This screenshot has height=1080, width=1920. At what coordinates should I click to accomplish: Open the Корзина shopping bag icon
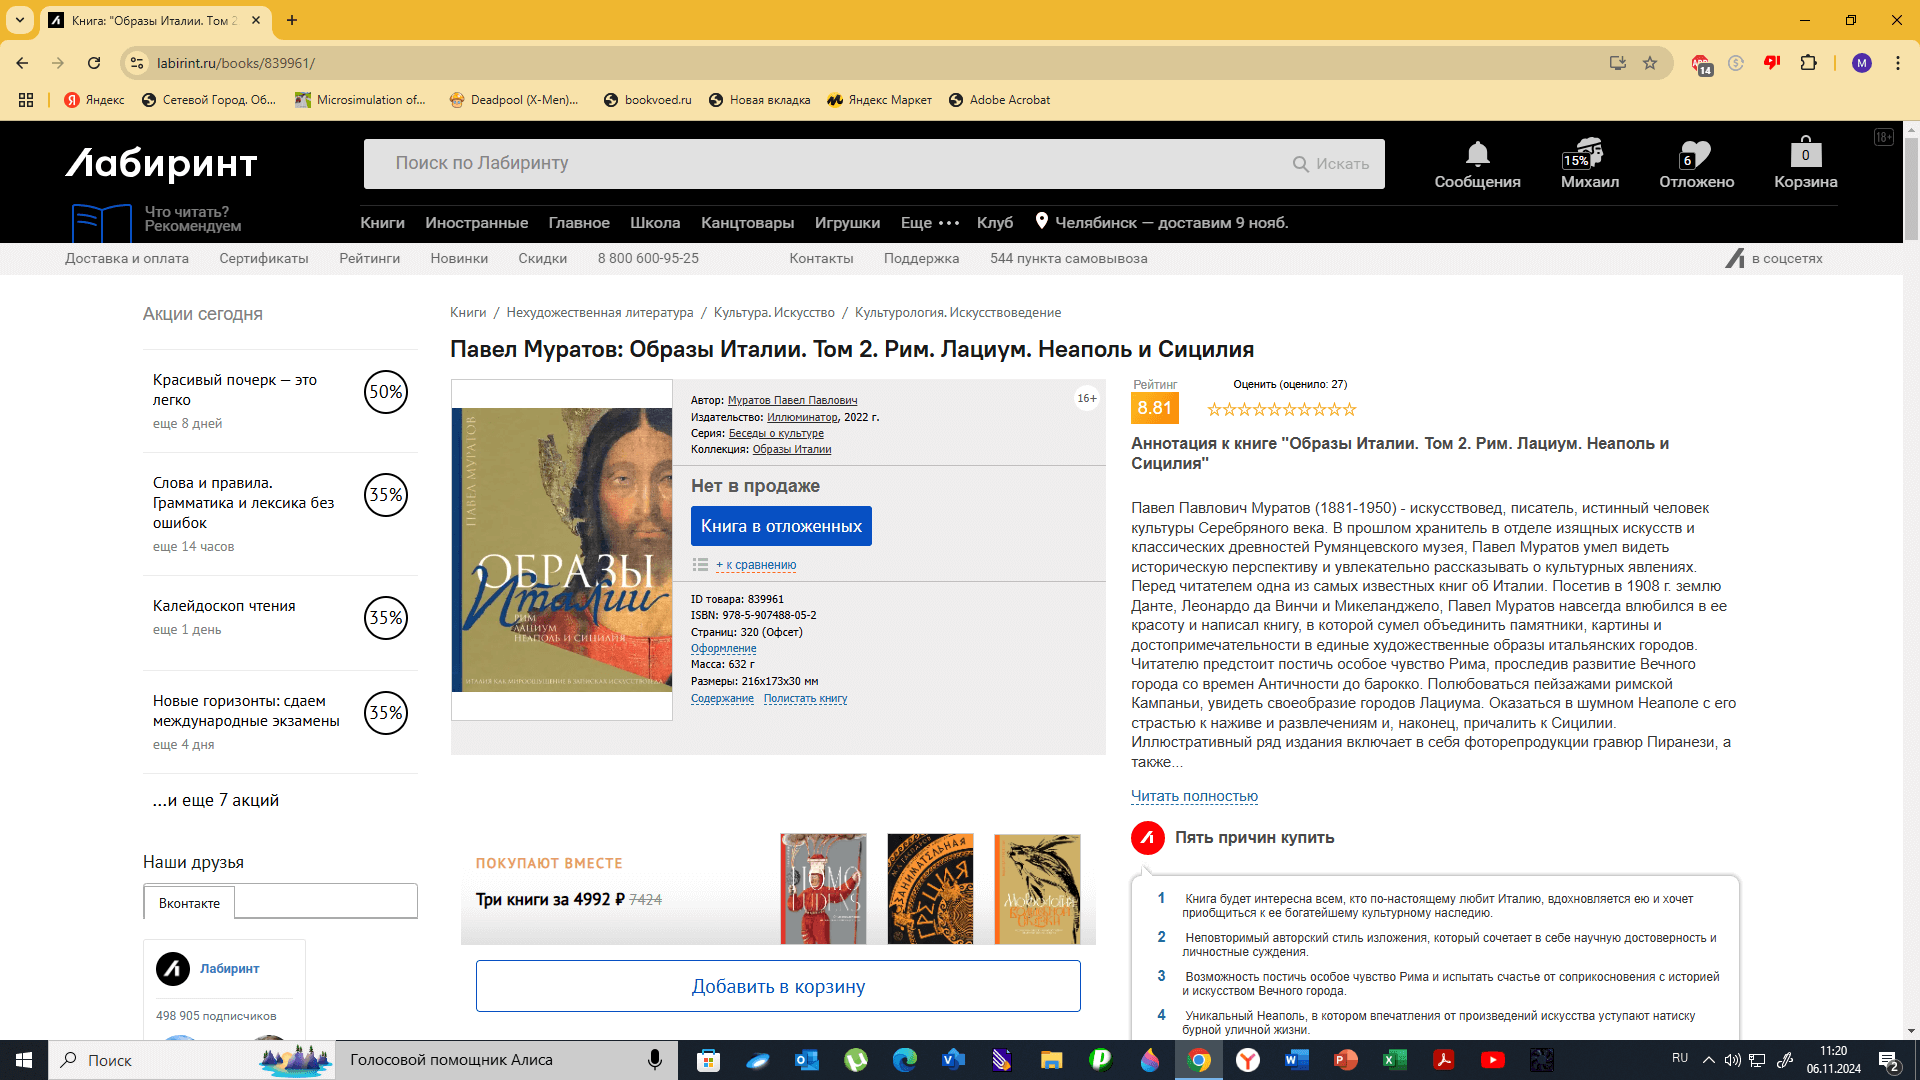click(x=1805, y=152)
